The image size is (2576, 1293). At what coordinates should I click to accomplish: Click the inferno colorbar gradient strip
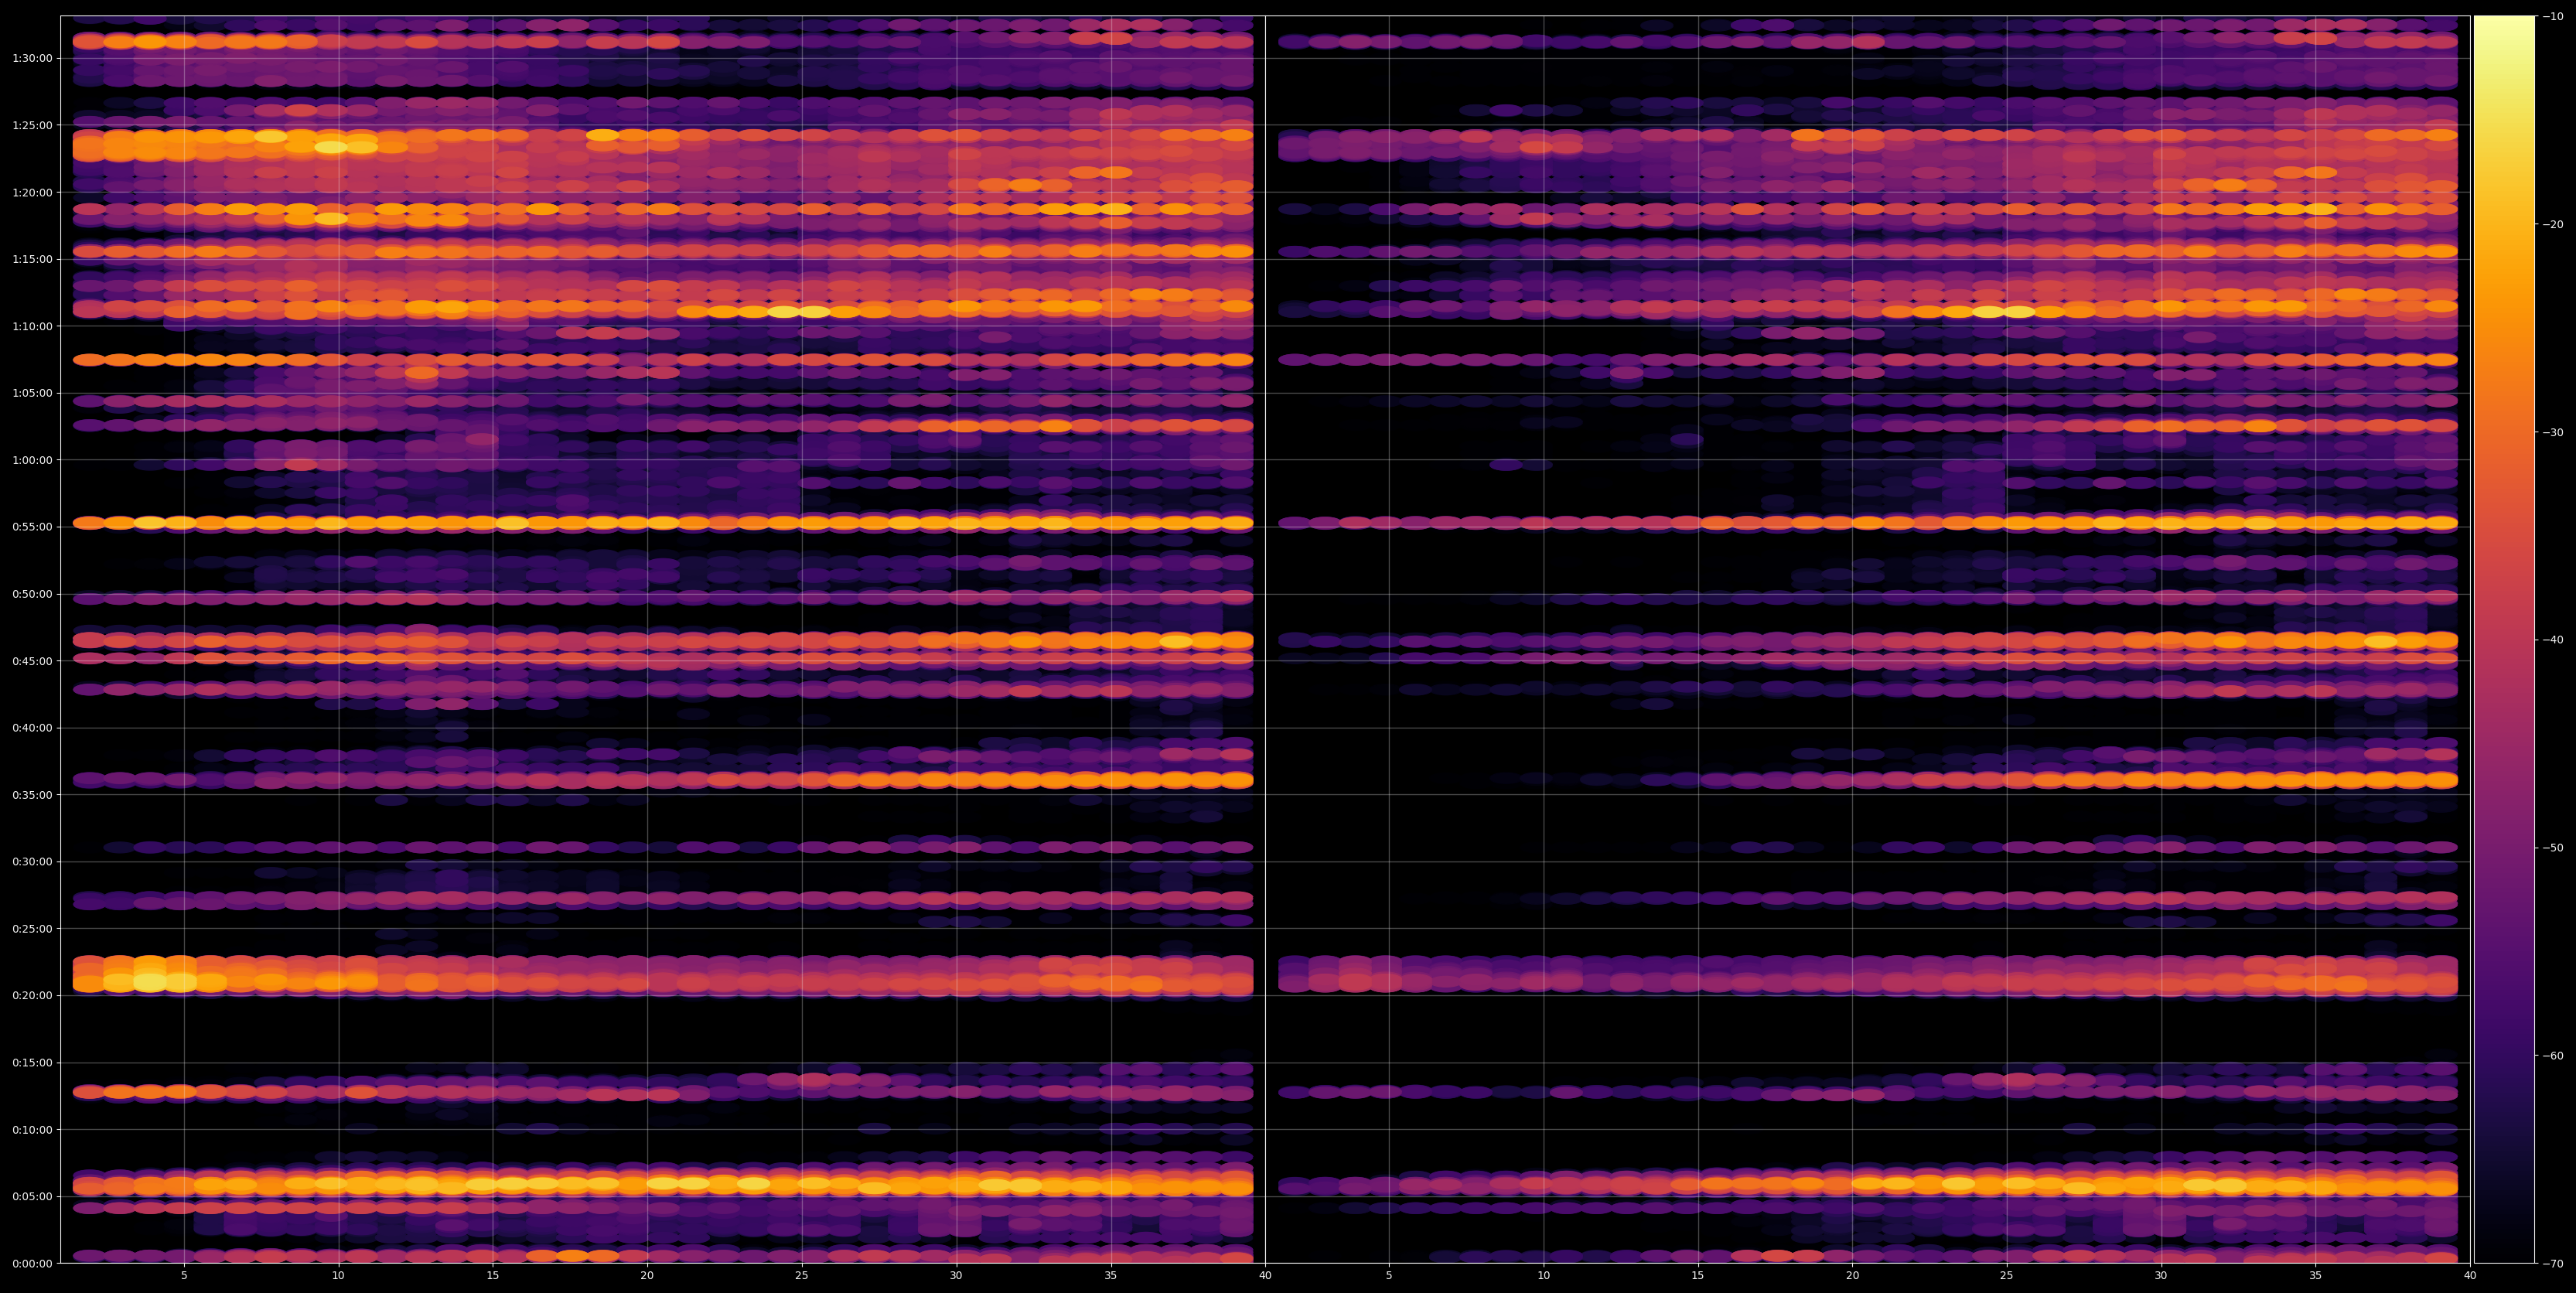point(2504,639)
